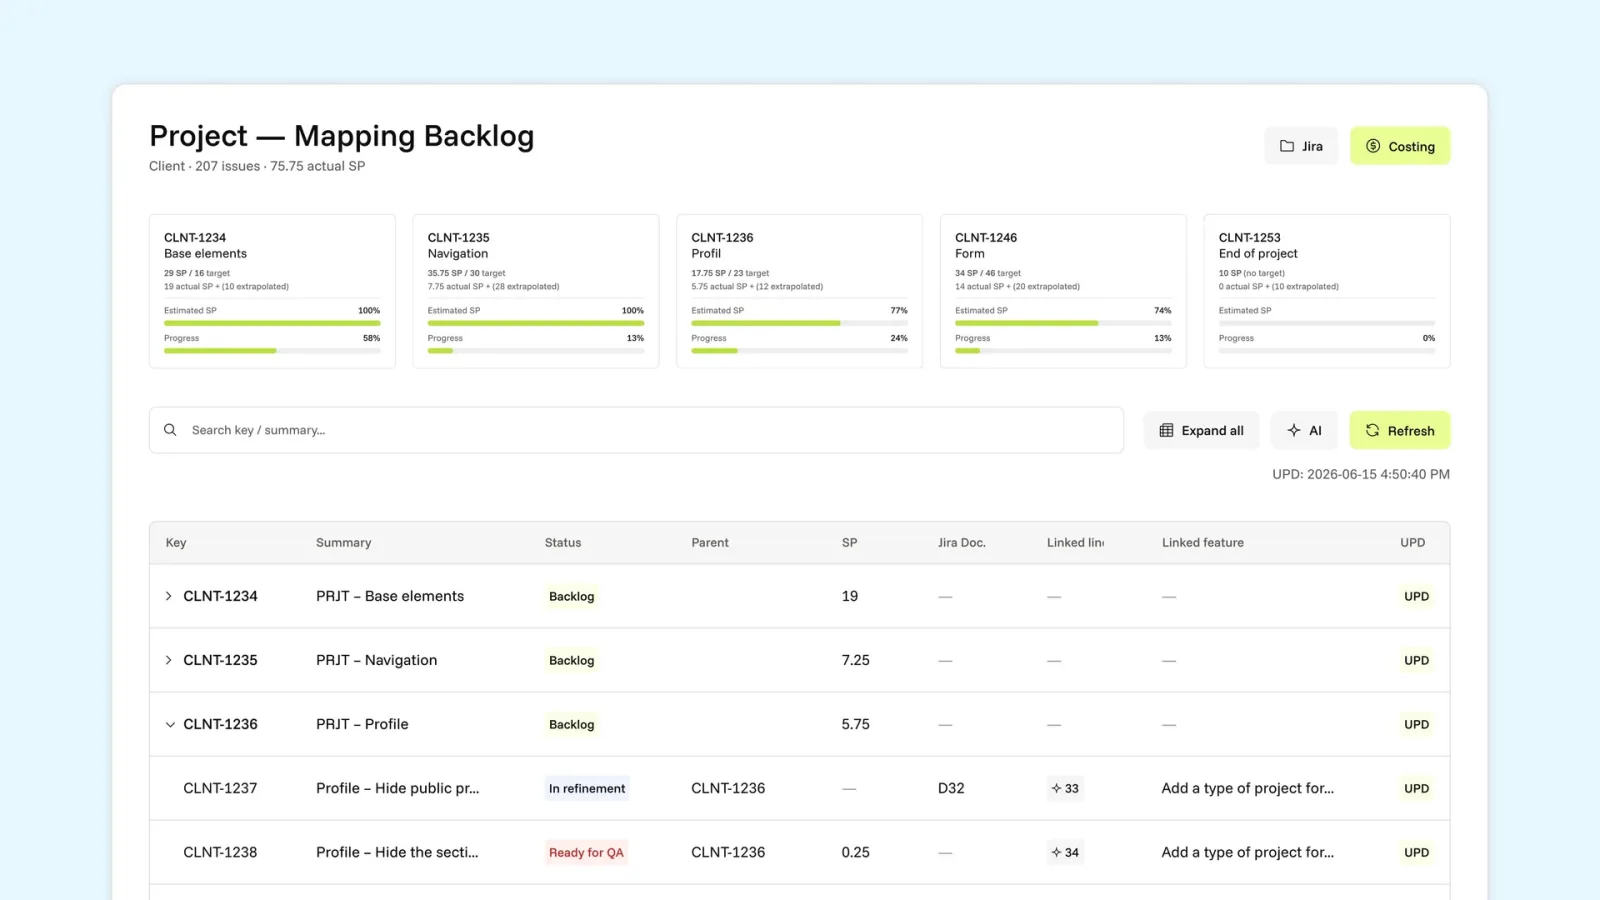Click summary PRJT – Base elements
The height and width of the screenshot is (900, 1600).
click(390, 596)
